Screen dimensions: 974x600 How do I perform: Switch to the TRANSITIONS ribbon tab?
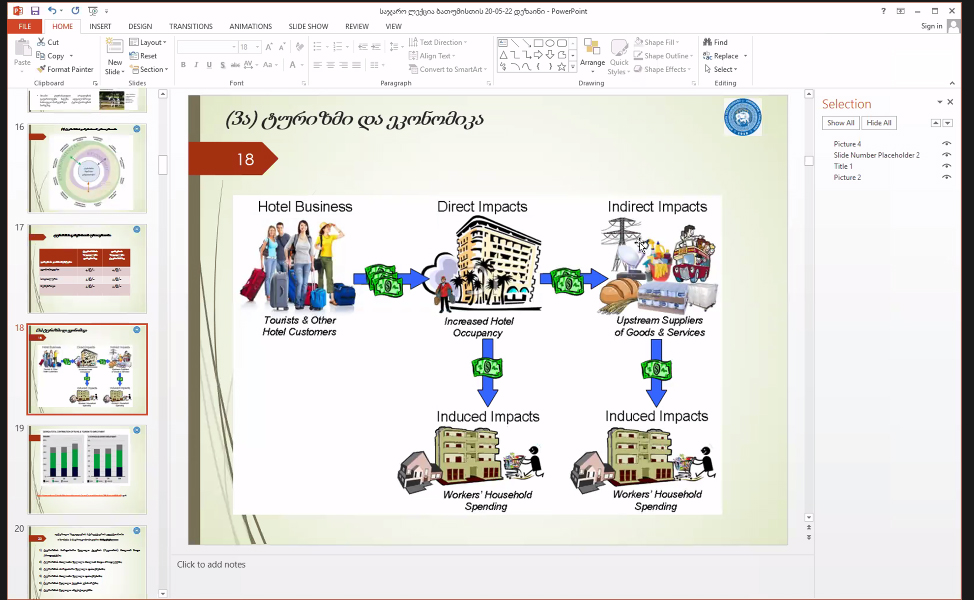[190, 26]
